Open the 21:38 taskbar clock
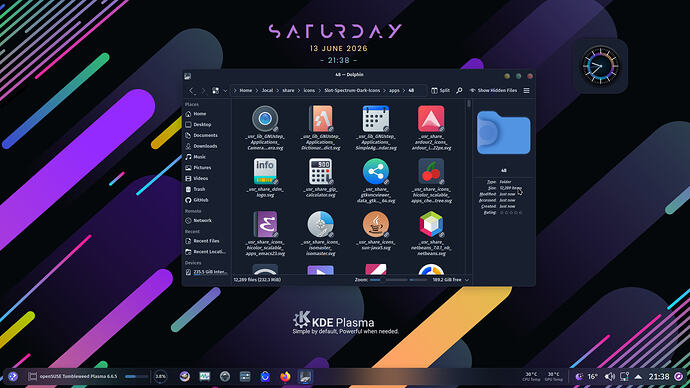 pyautogui.click(x=659, y=377)
